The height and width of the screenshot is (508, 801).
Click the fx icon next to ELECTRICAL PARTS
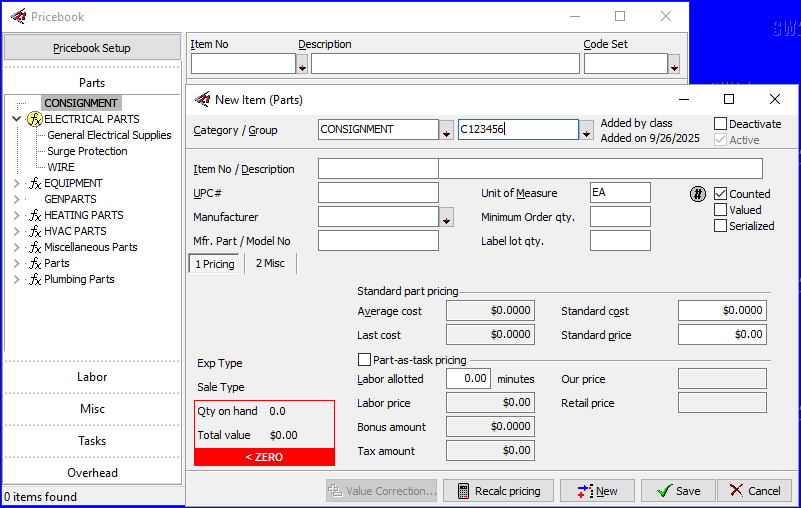34,119
